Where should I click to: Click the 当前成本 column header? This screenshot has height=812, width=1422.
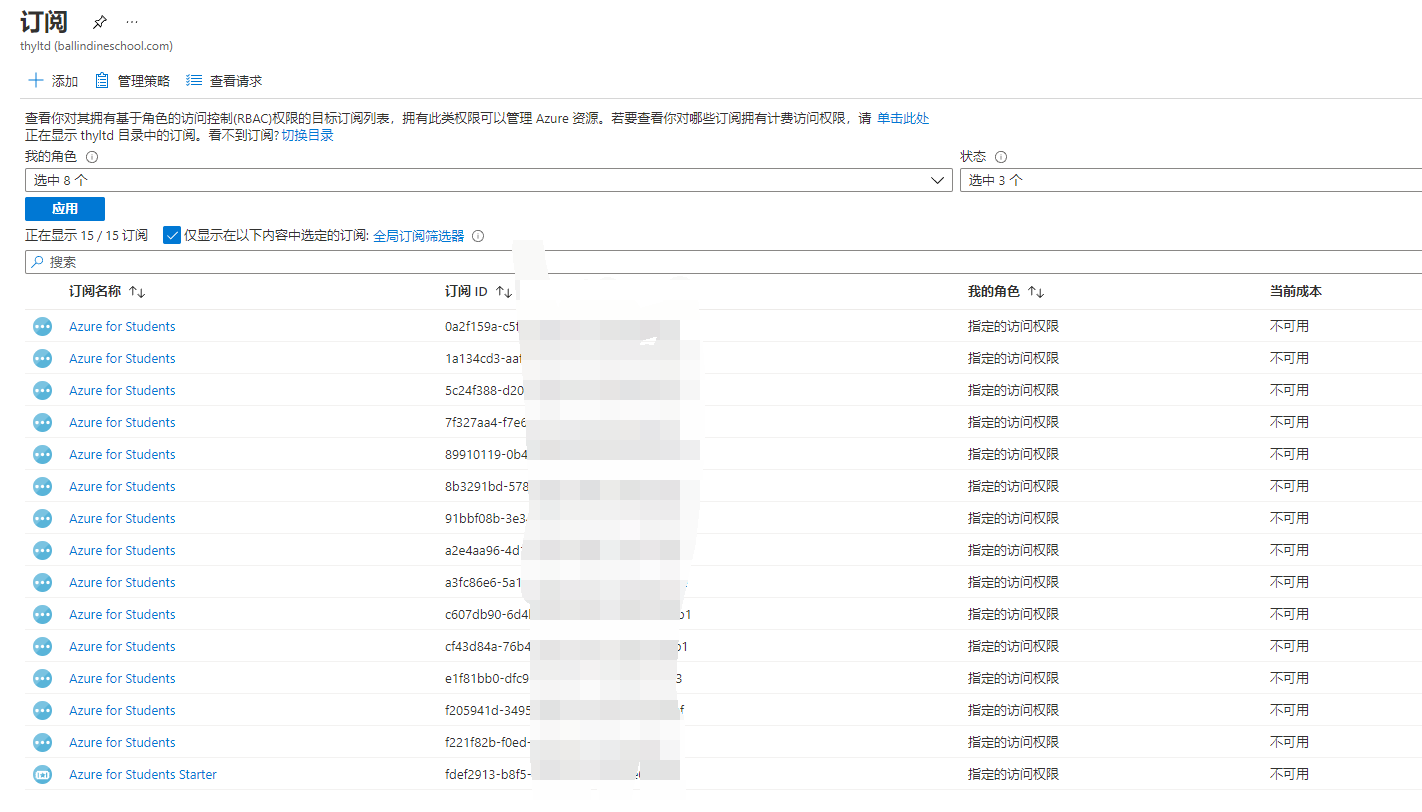pyautogui.click(x=1296, y=291)
